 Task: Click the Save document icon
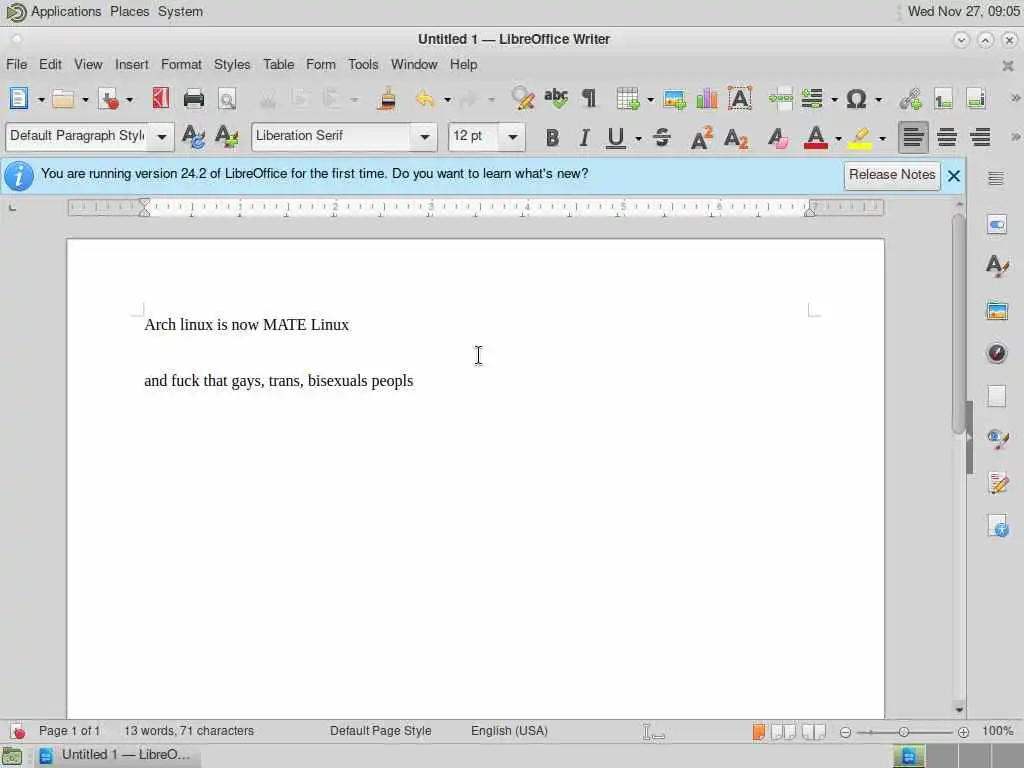pyautogui.click(x=108, y=99)
